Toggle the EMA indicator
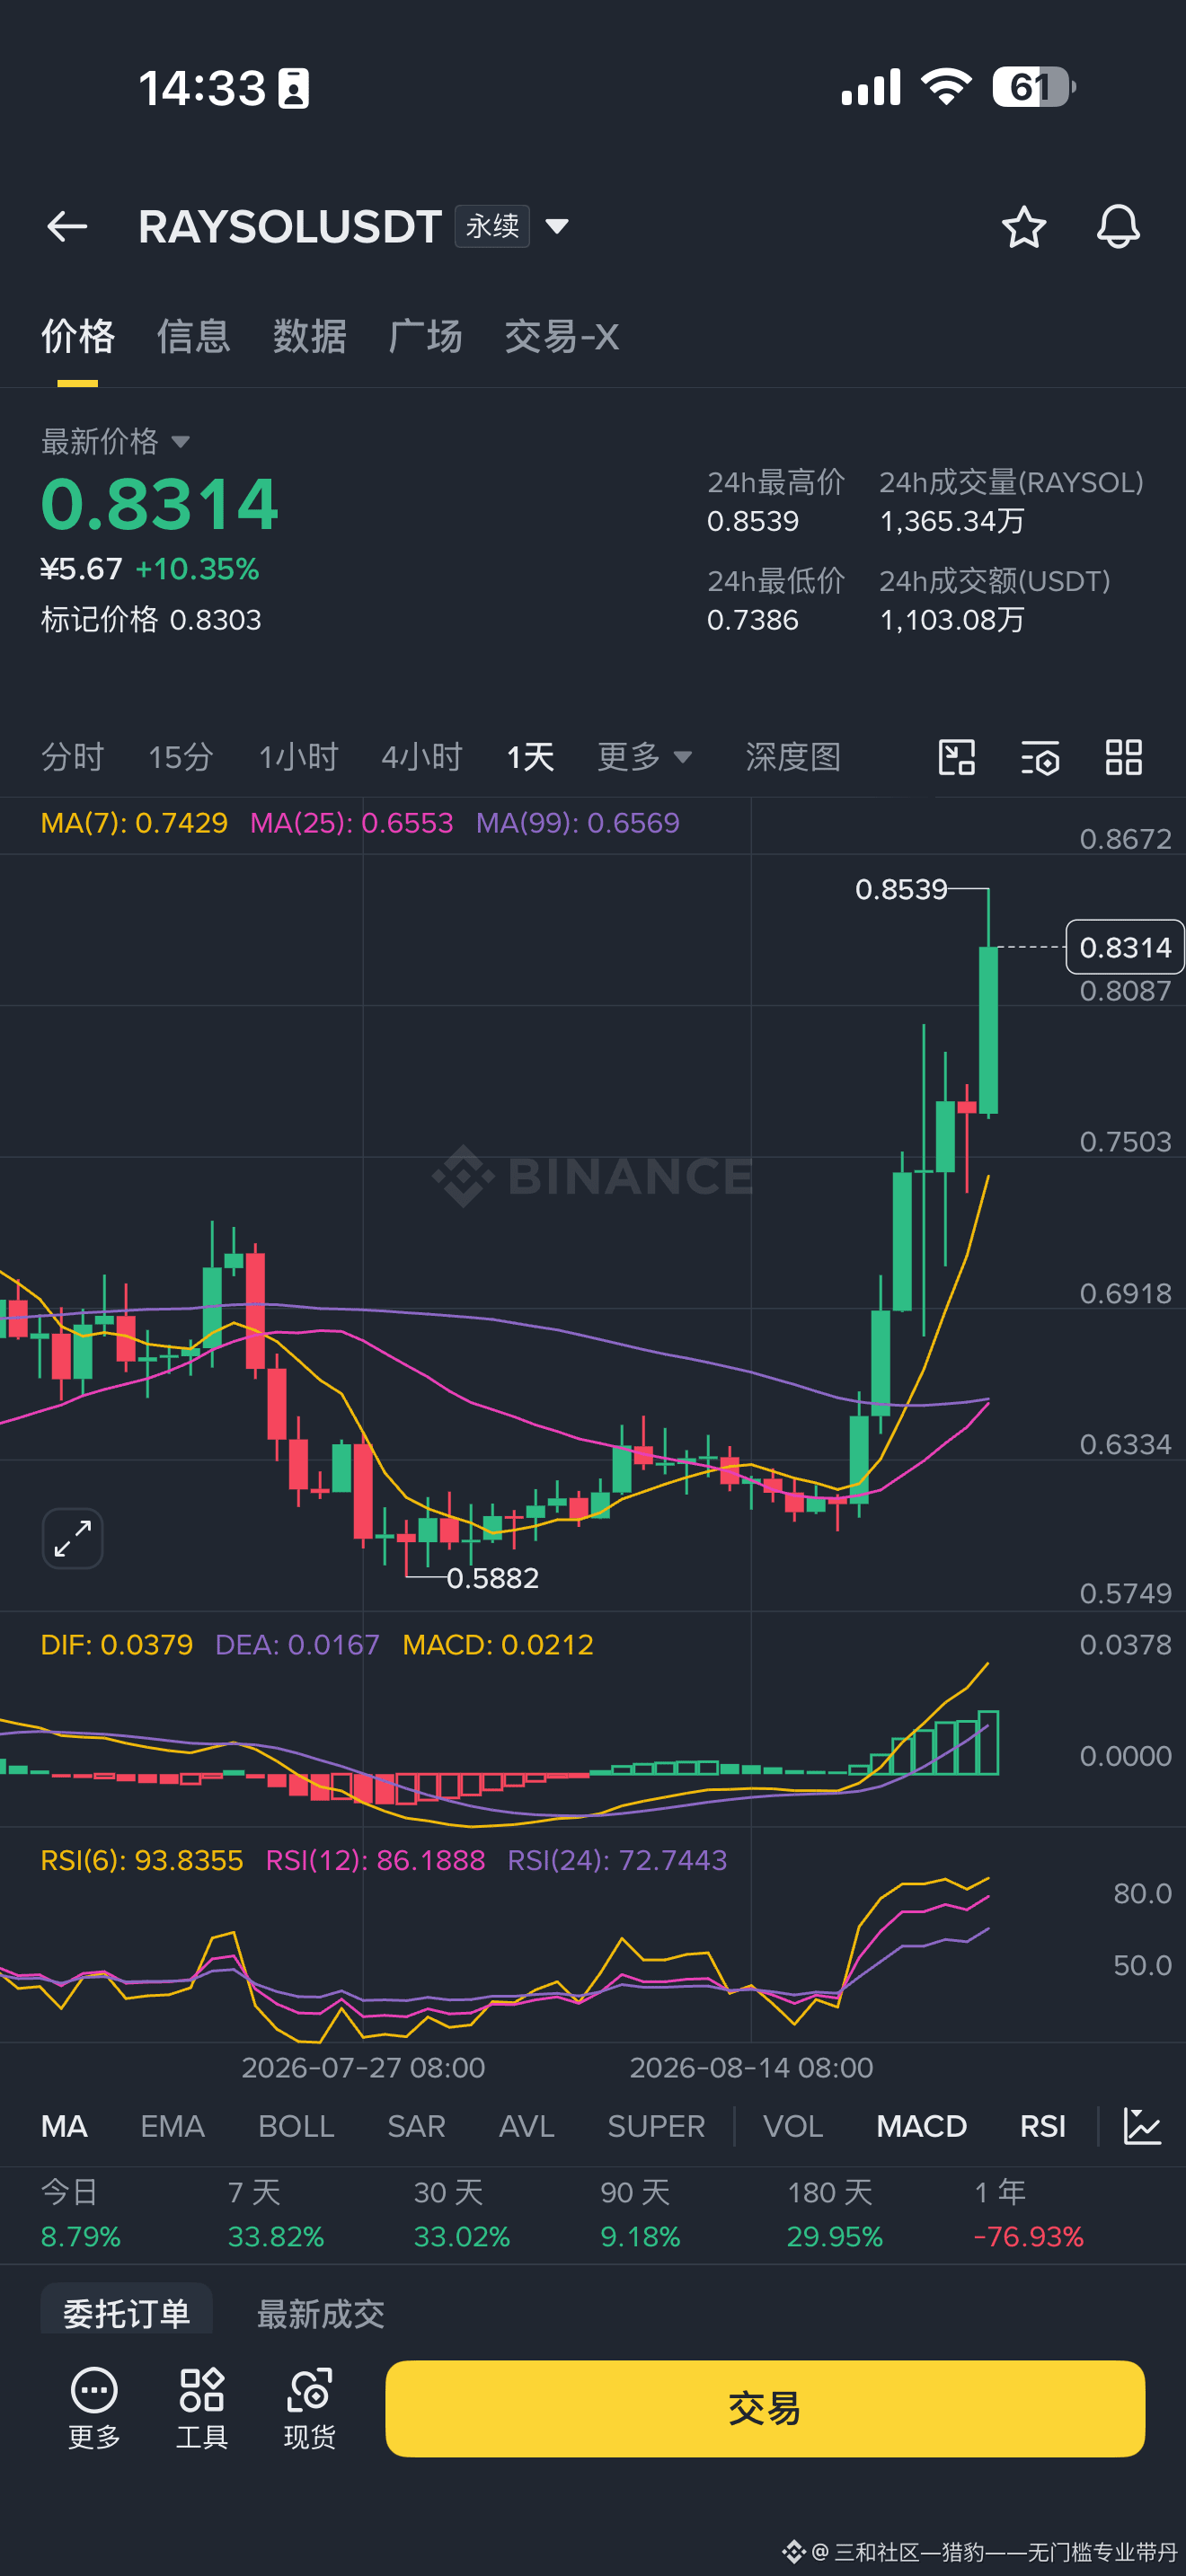Image resolution: width=1186 pixels, height=2576 pixels. (172, 2126)
